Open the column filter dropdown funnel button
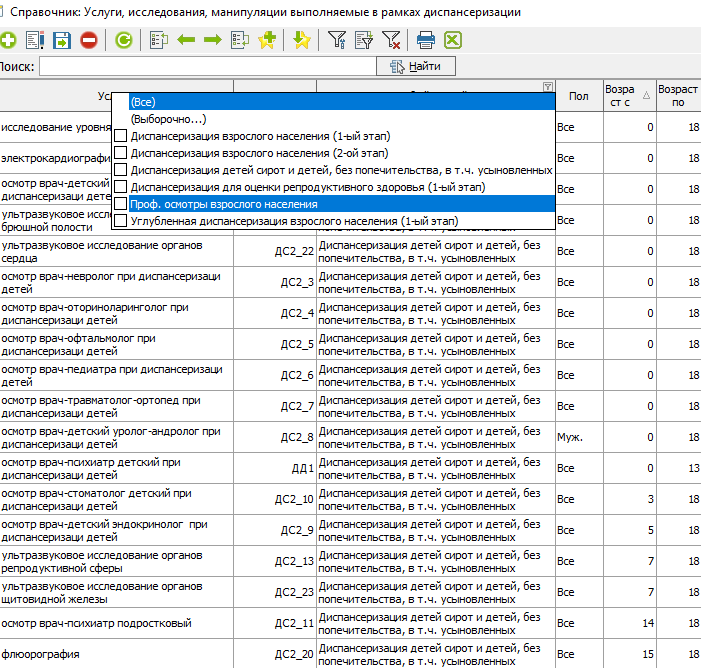This screenshot has height=668, width=701. click(x=546, y=86)
